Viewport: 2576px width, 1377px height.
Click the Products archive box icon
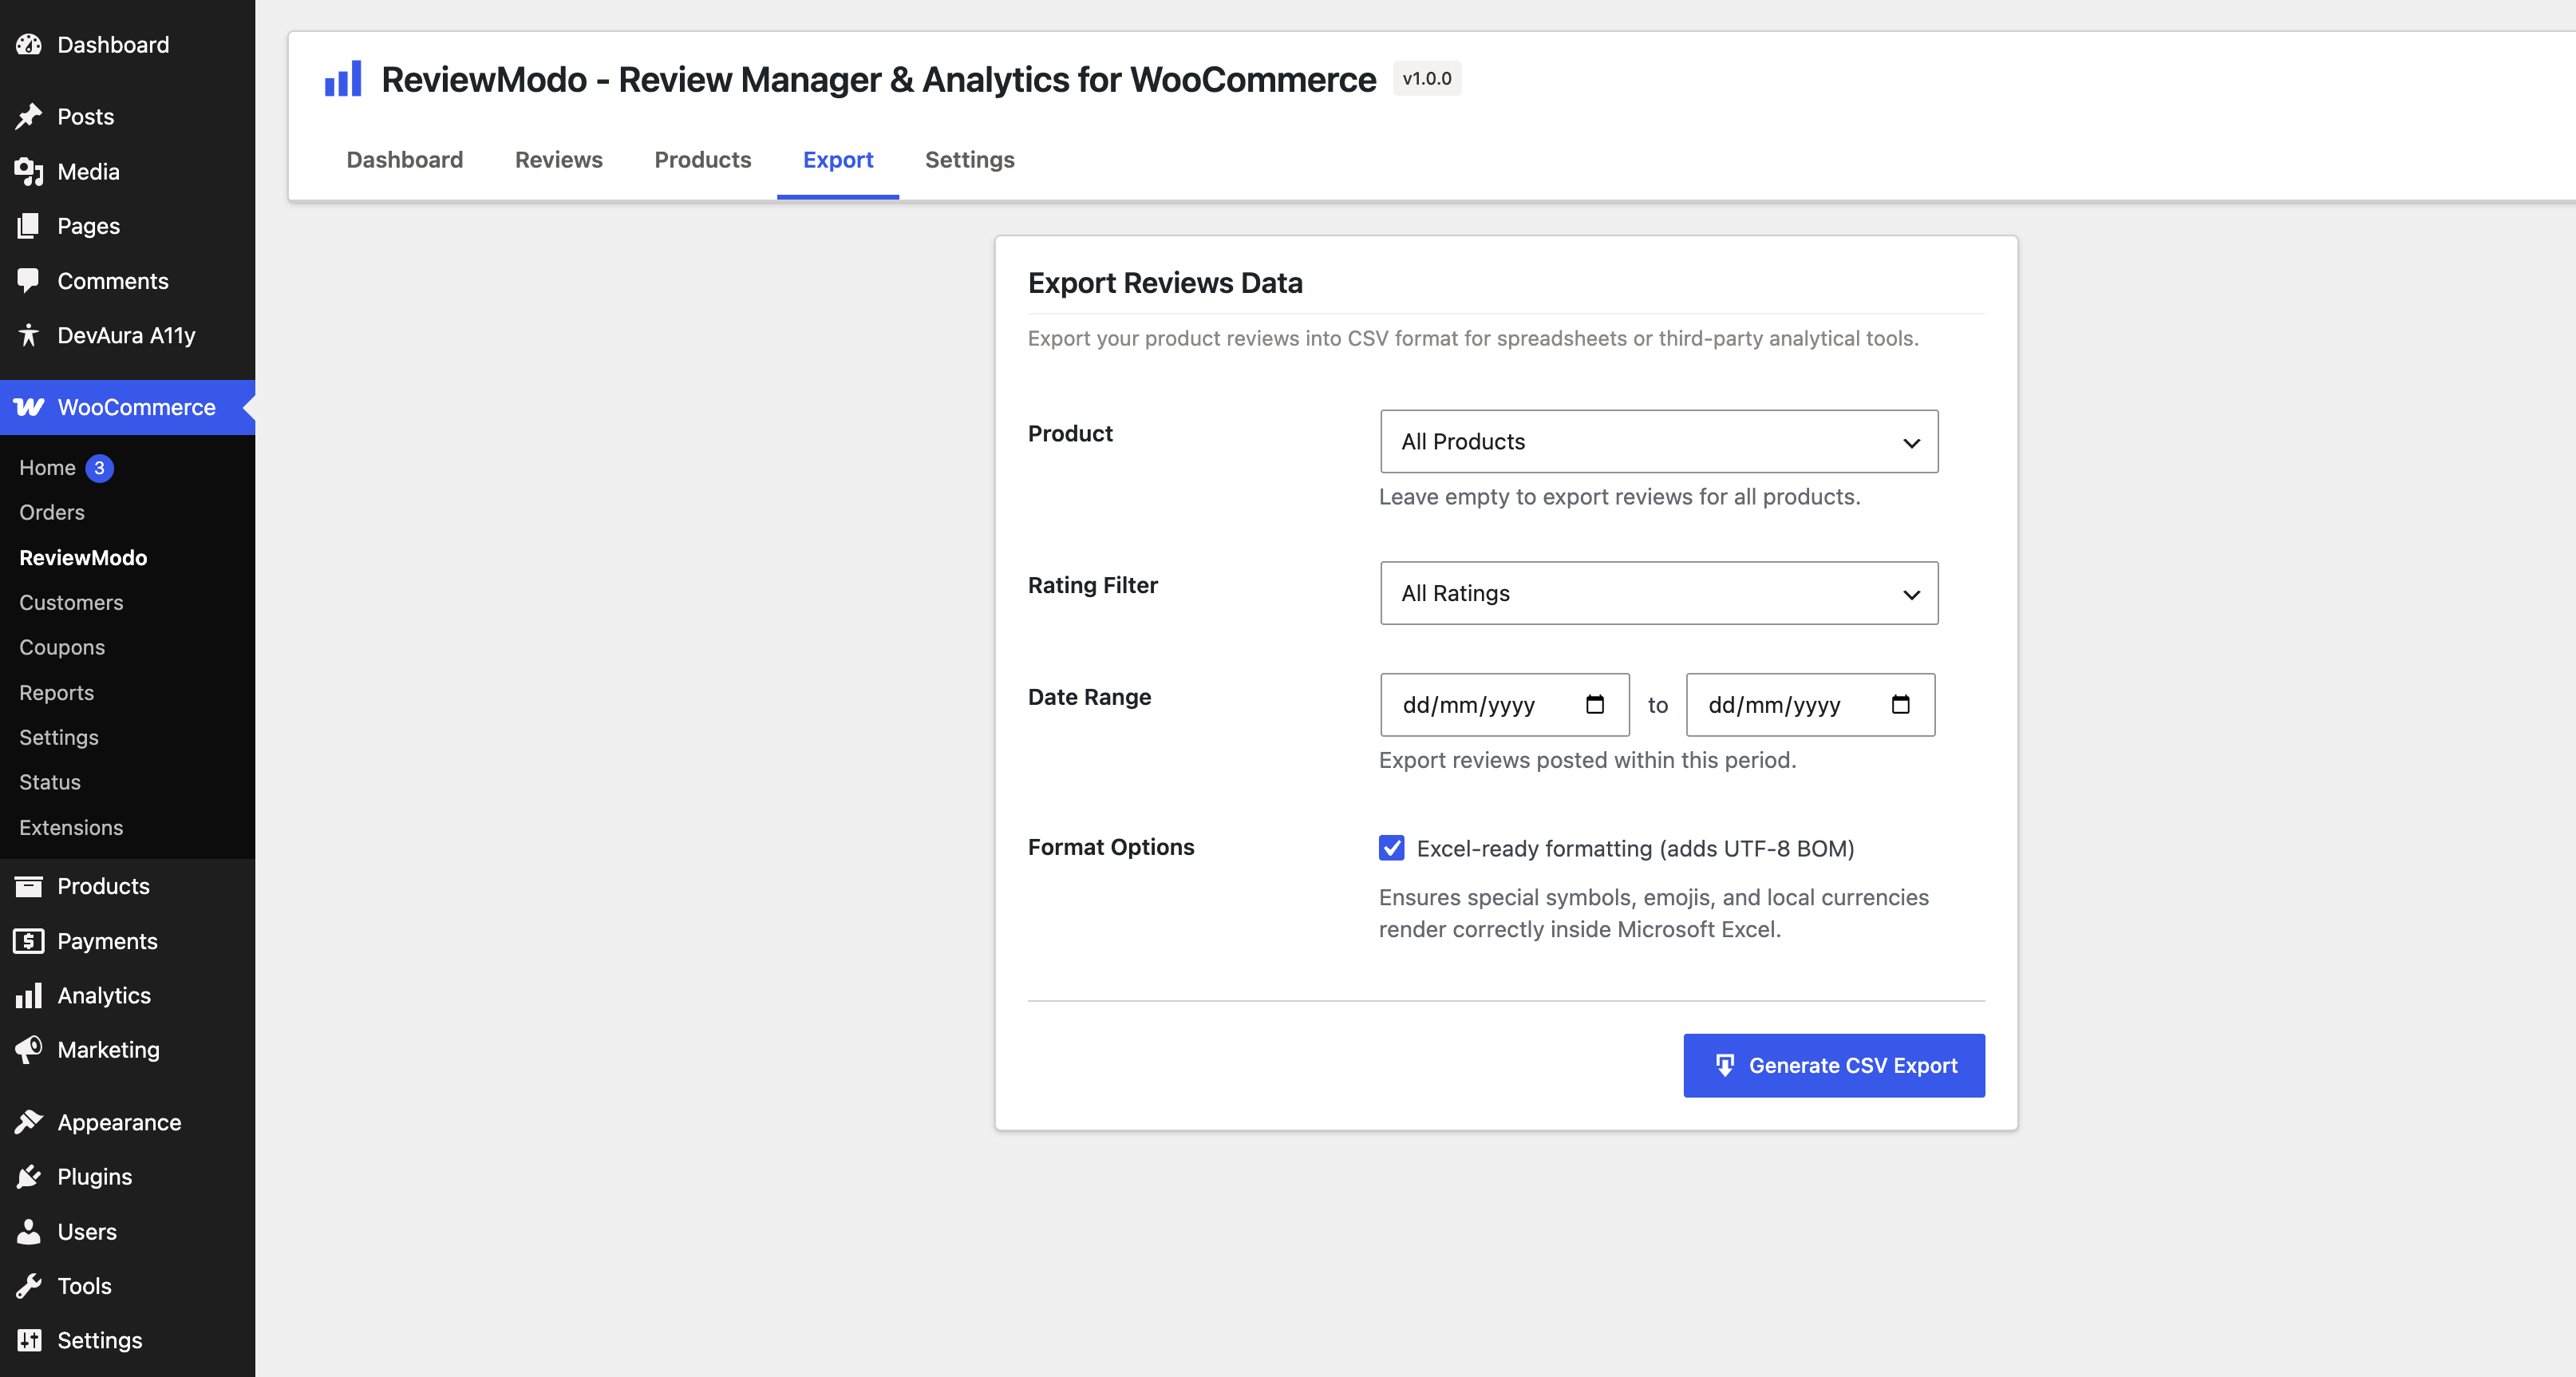(29, 886)
